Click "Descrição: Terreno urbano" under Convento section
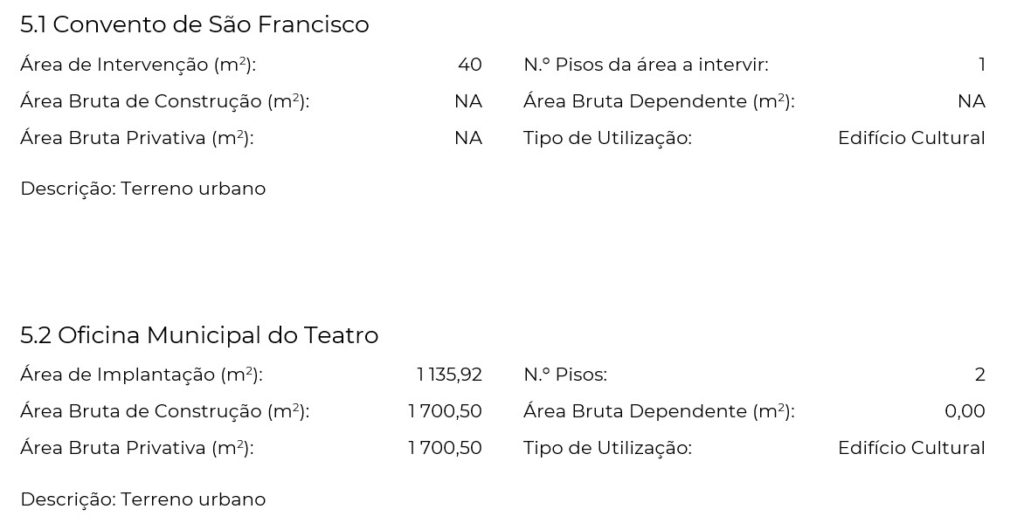 tap(143, 188)
